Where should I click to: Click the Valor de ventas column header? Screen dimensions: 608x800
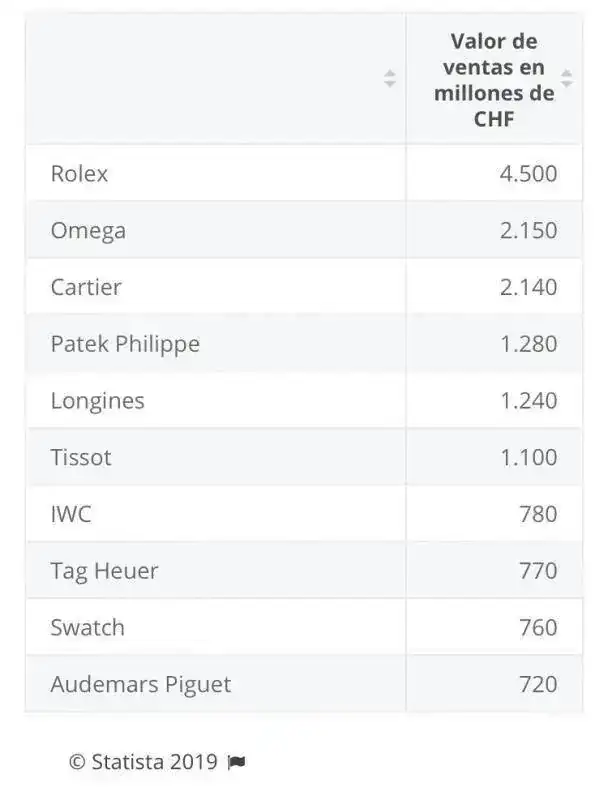[494, 80]
